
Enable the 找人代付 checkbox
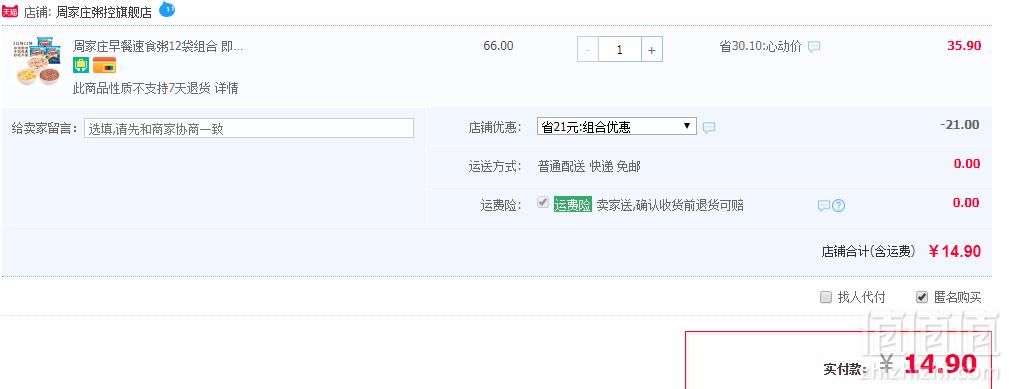coord(826,297)
